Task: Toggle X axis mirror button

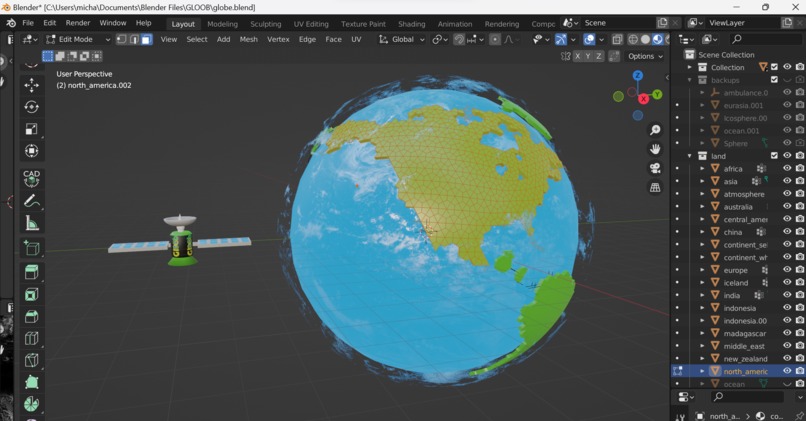Action: [x=578, y=56]
